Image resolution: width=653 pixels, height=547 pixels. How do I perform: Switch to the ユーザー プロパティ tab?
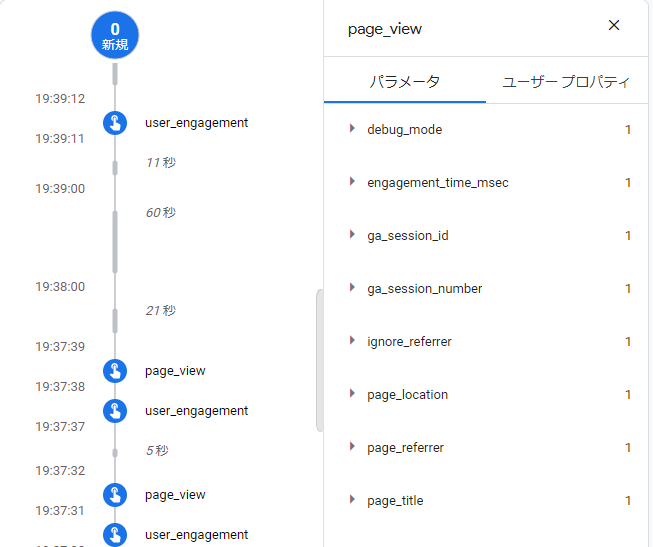(566, 82)
